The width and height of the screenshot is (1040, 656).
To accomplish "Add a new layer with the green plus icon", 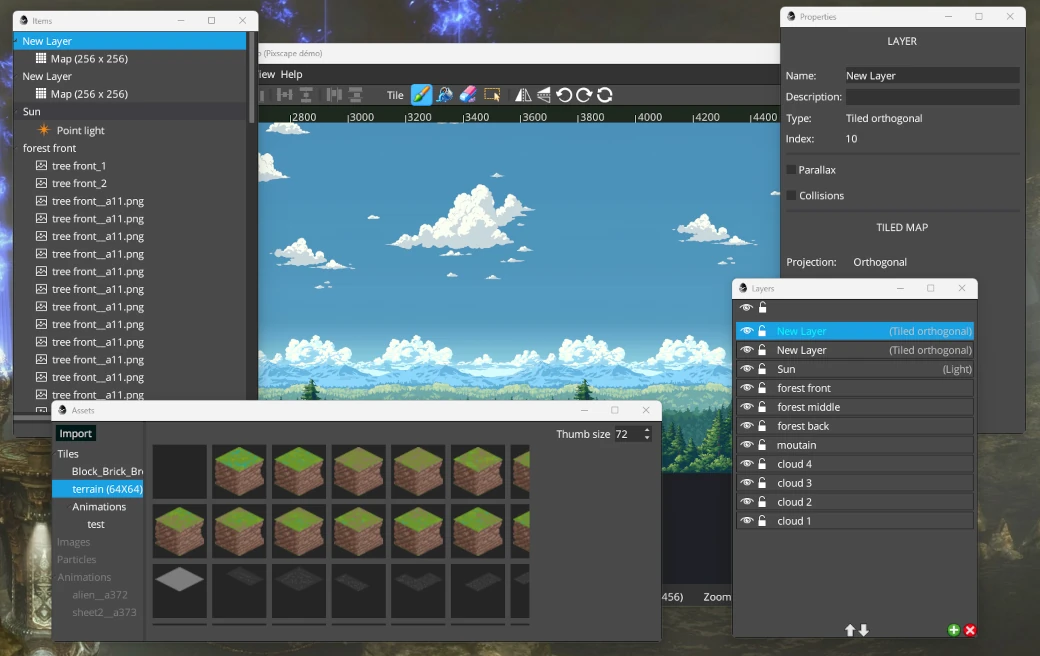I will 953,630.
